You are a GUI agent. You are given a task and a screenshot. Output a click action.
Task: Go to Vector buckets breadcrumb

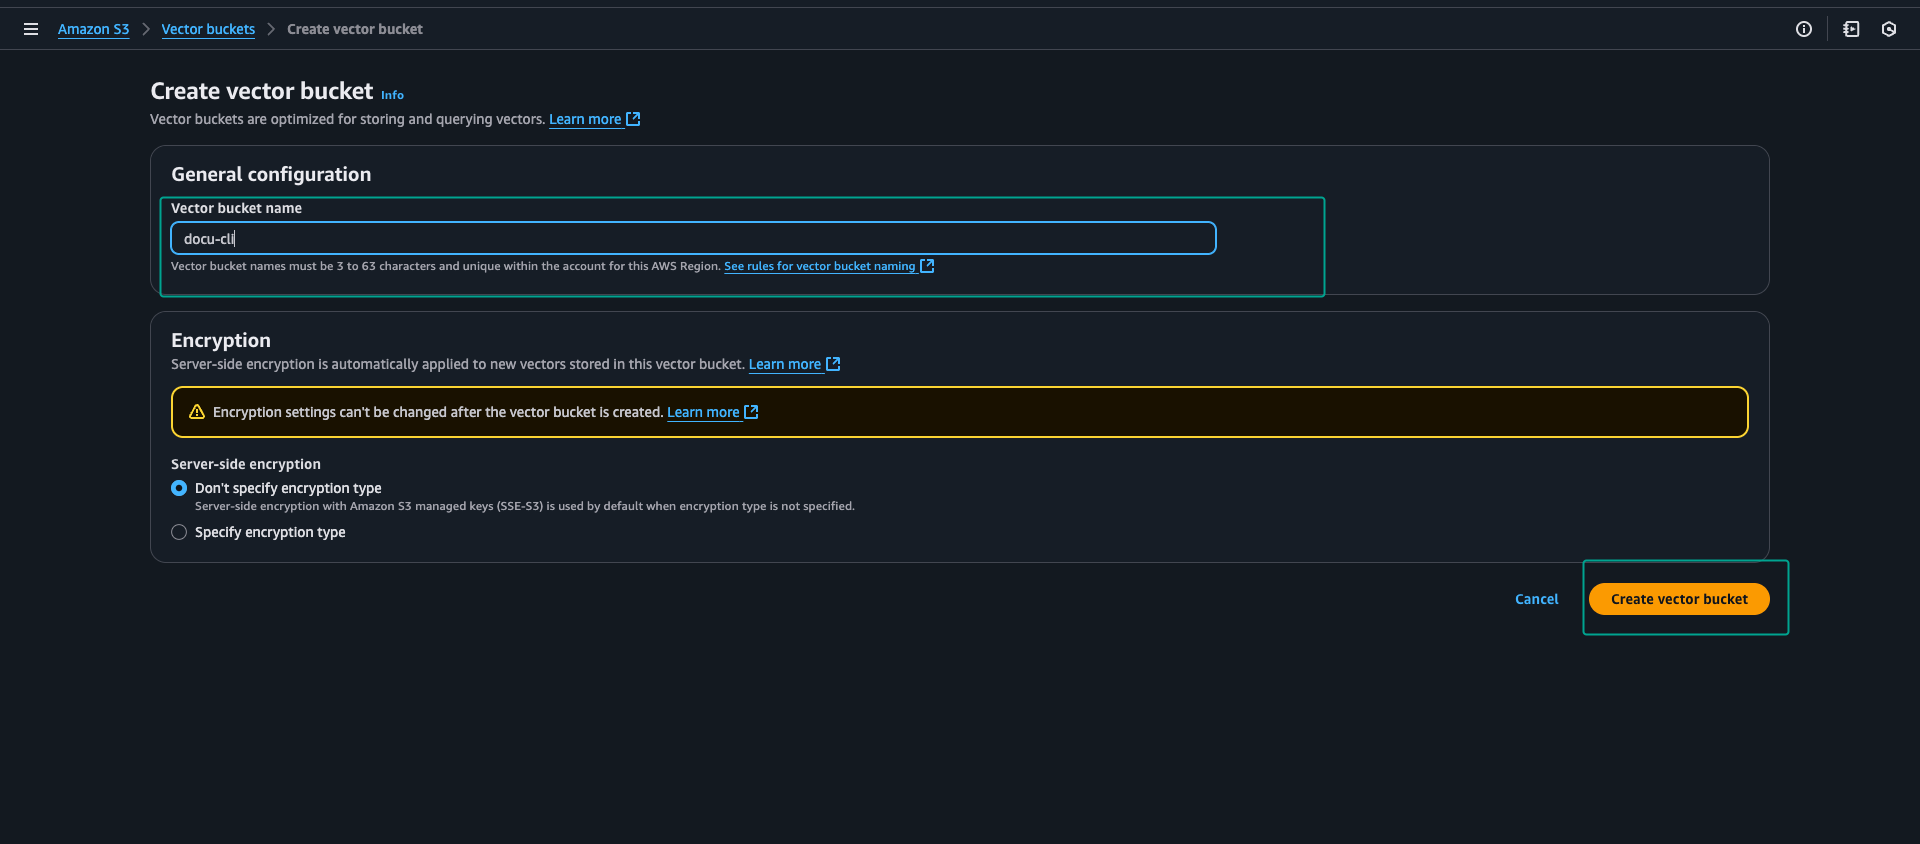(208, 29)
